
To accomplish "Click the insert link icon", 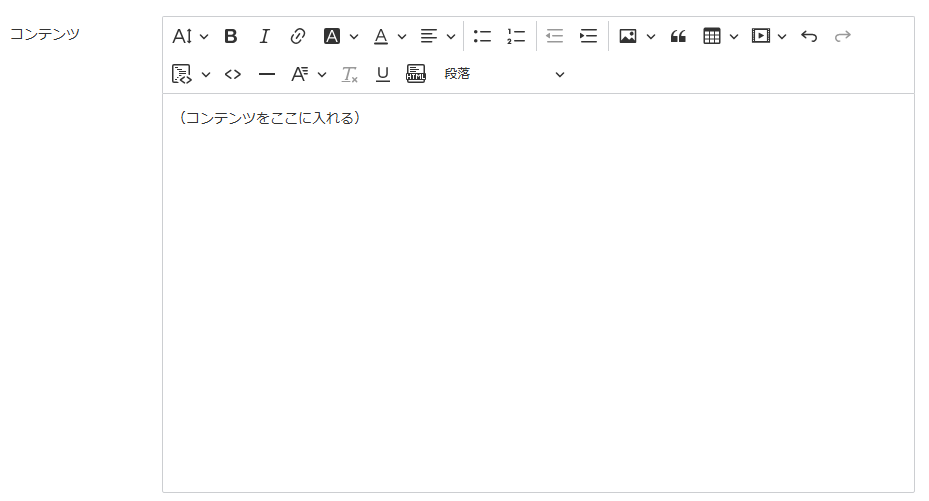I will click(297, 36).
